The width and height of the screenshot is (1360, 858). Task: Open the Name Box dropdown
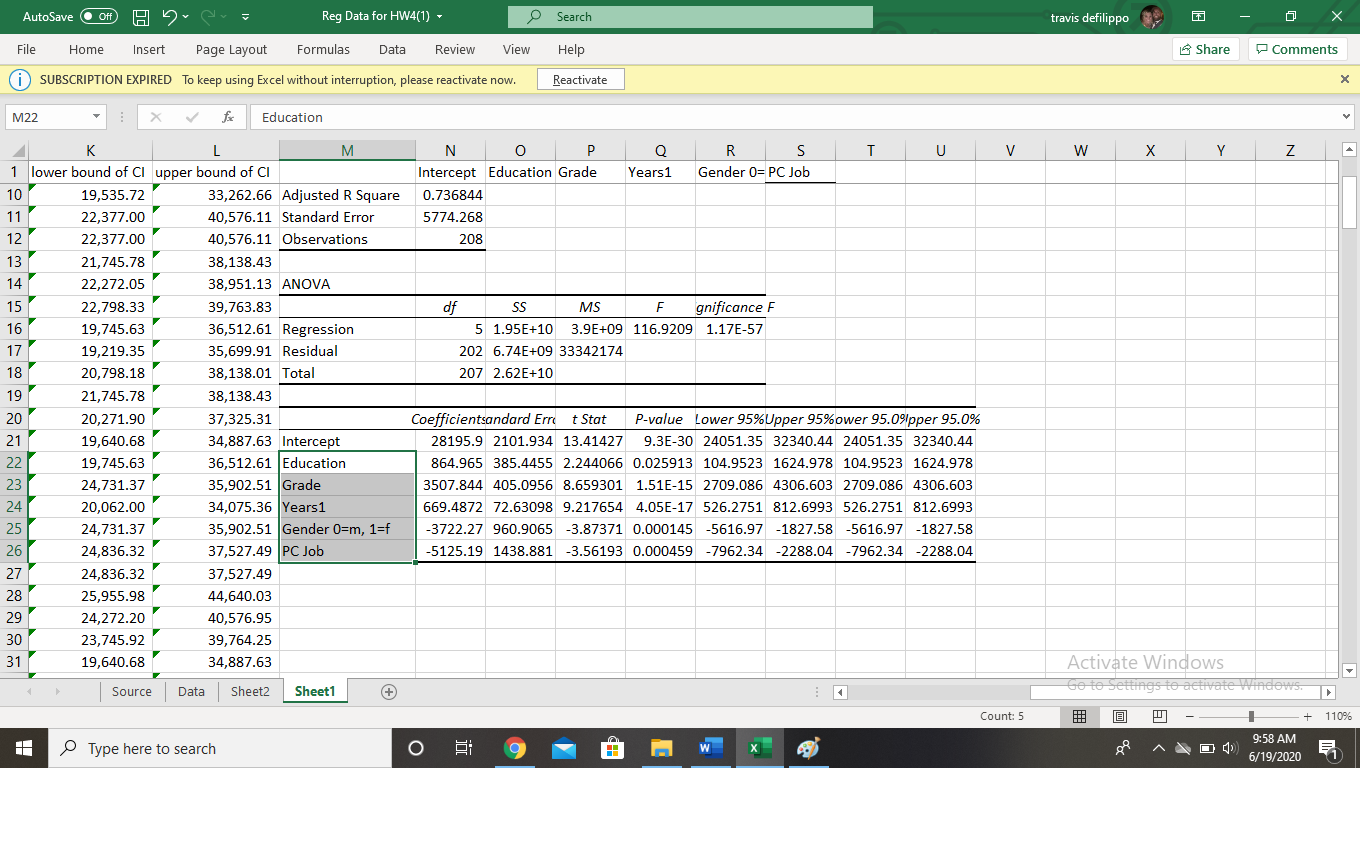pyautogui.click(x=95, y=116)
